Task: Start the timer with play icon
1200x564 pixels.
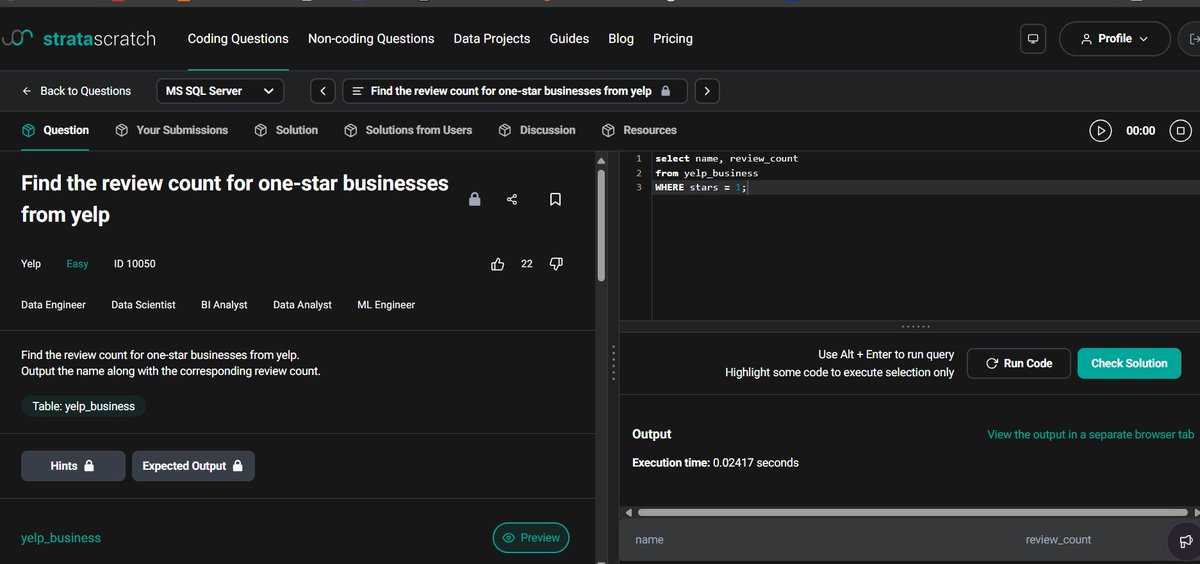Action: click(1100, 130)
